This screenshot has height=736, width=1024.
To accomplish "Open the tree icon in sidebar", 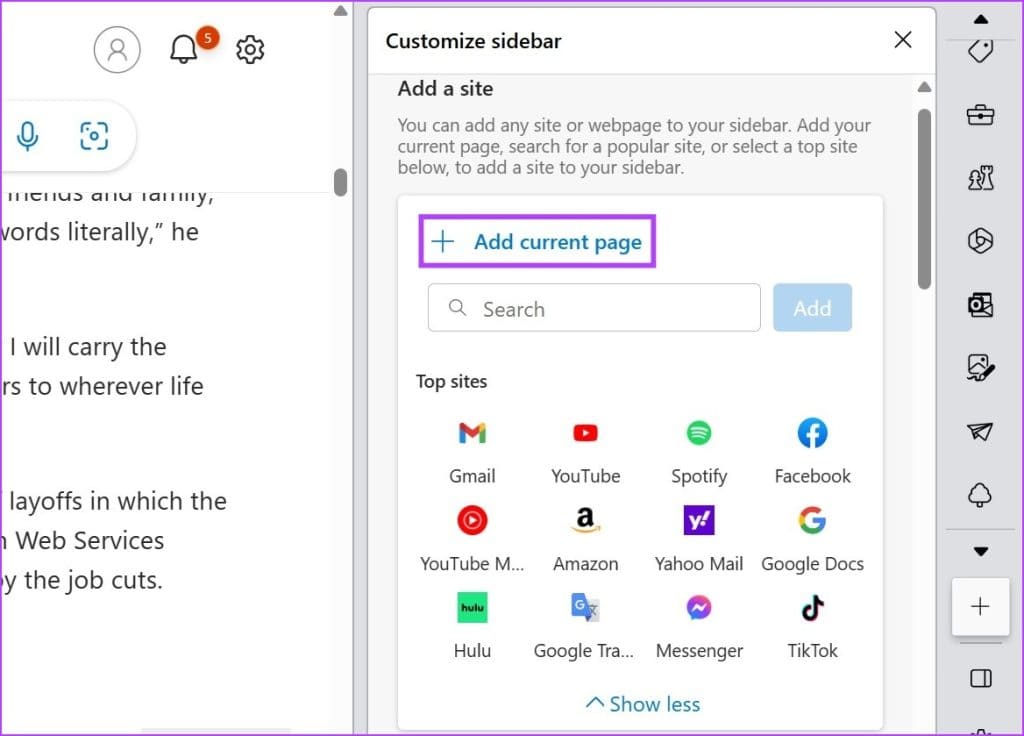I will coord(980,494).
